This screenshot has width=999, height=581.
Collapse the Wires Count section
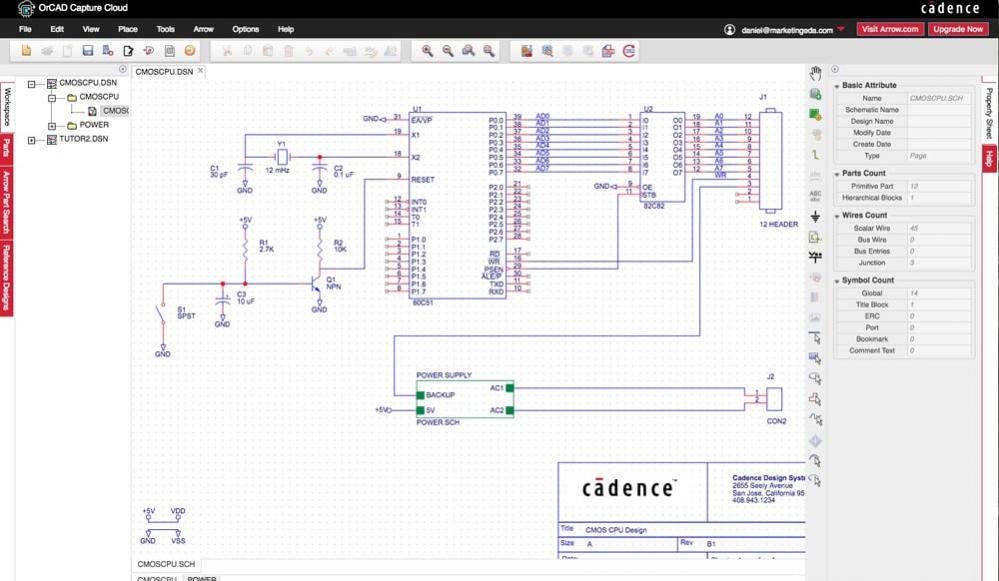837,216
